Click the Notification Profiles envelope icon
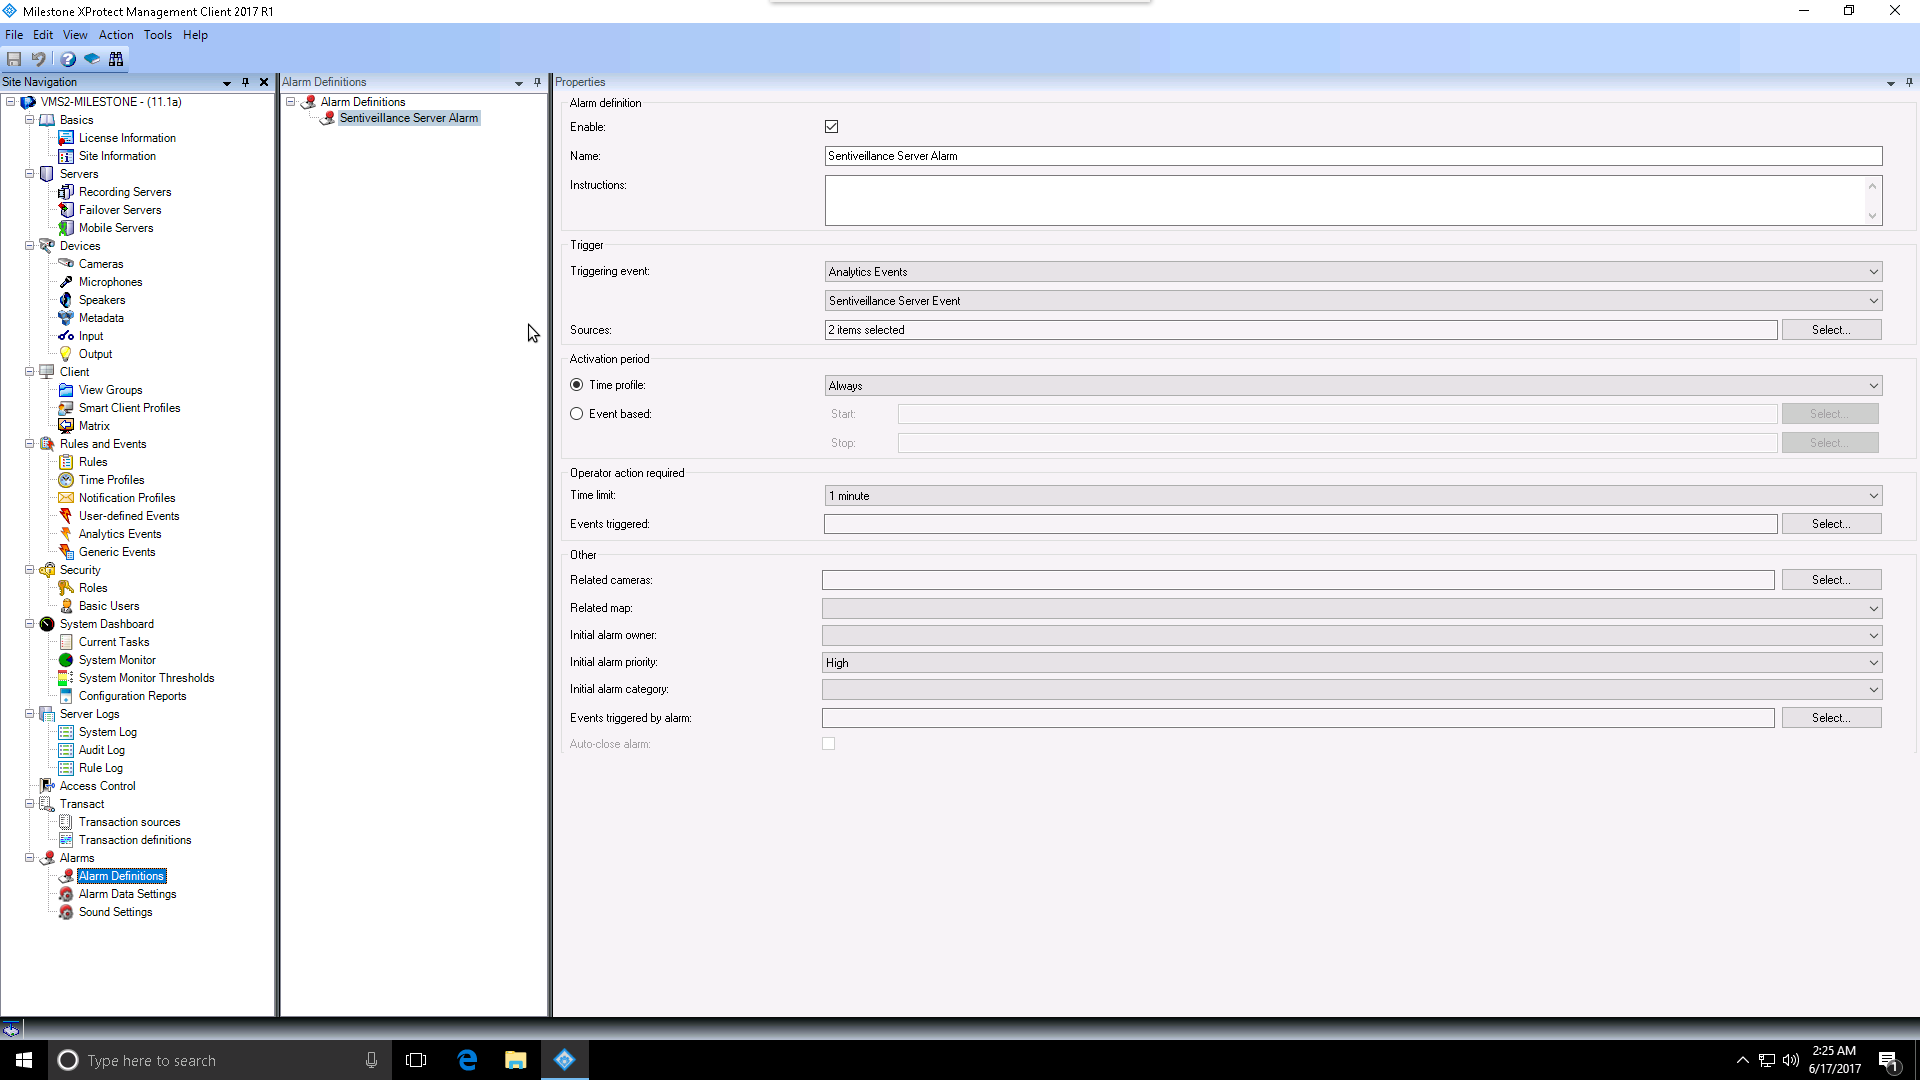This screenshot has height=1080, width=1920. point(66,498)
